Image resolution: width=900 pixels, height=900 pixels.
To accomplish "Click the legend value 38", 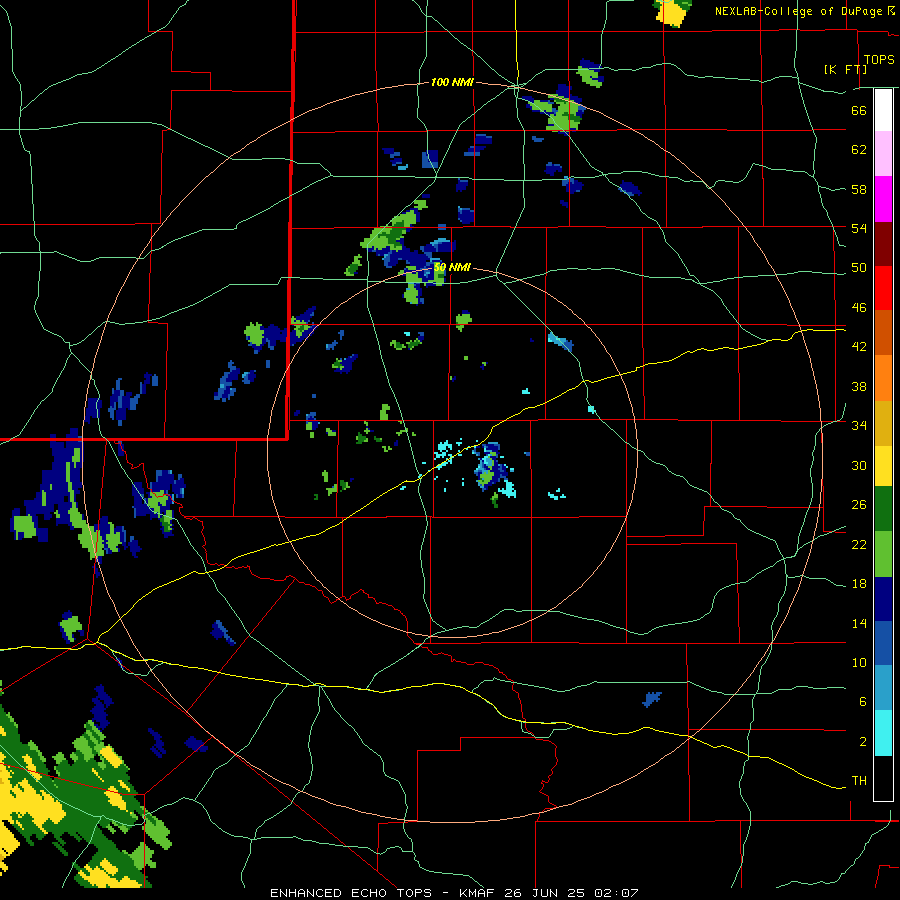I will coord(859,386).
